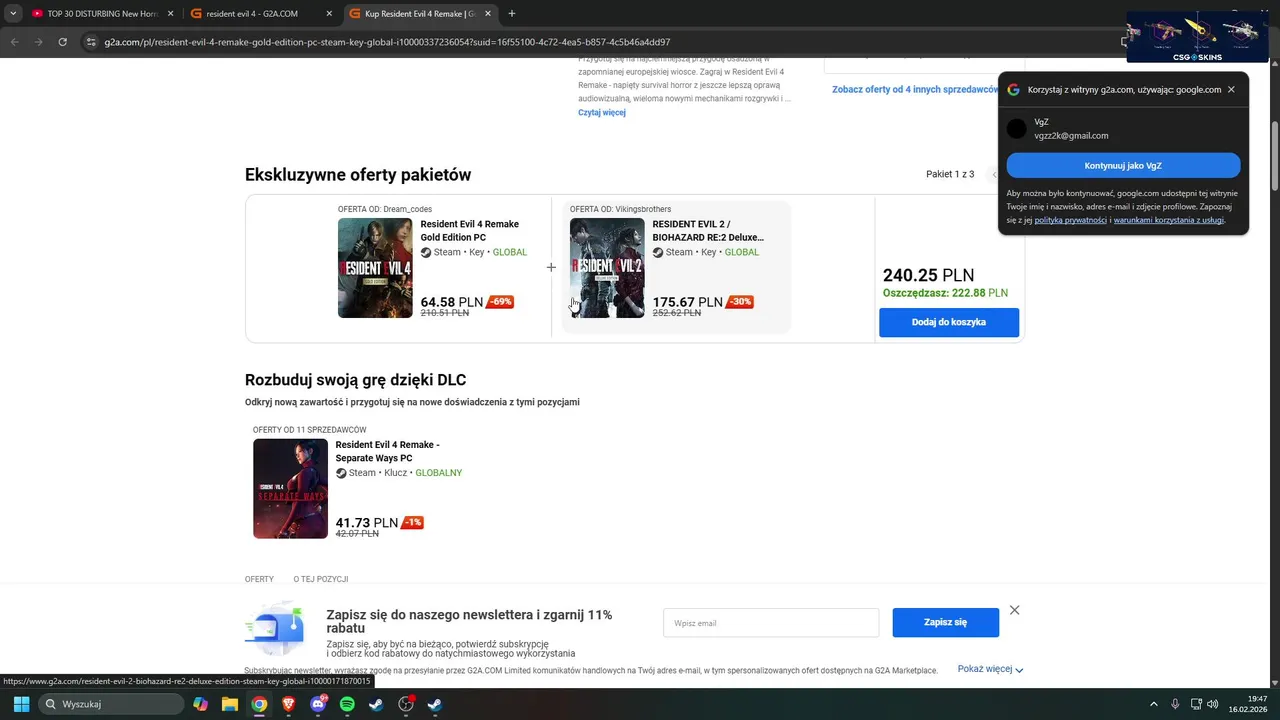1280x720 pixels.
Task: Focus the g2a.com address bar URL
Action: coord(387,42)
